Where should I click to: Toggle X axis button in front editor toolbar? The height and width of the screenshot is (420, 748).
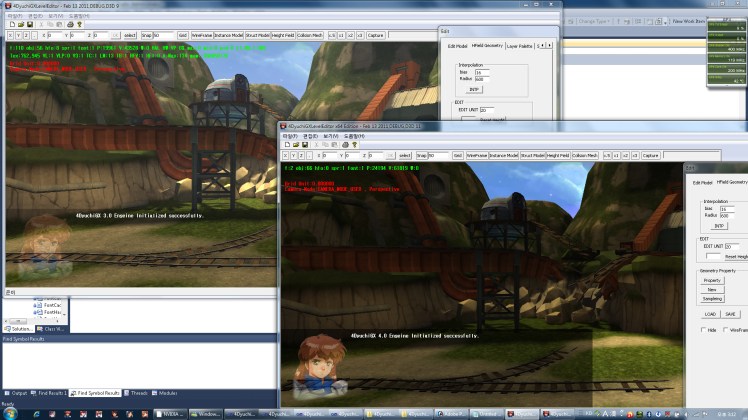(285, 156)
